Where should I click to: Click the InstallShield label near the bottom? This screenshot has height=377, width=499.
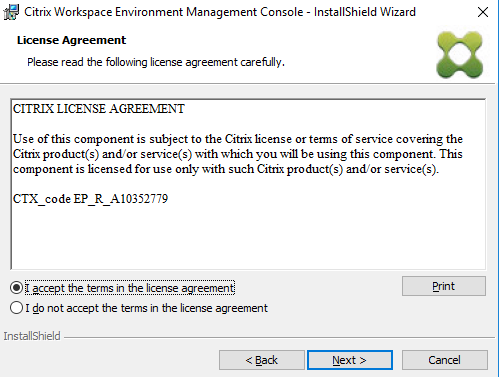coord(32,336)
